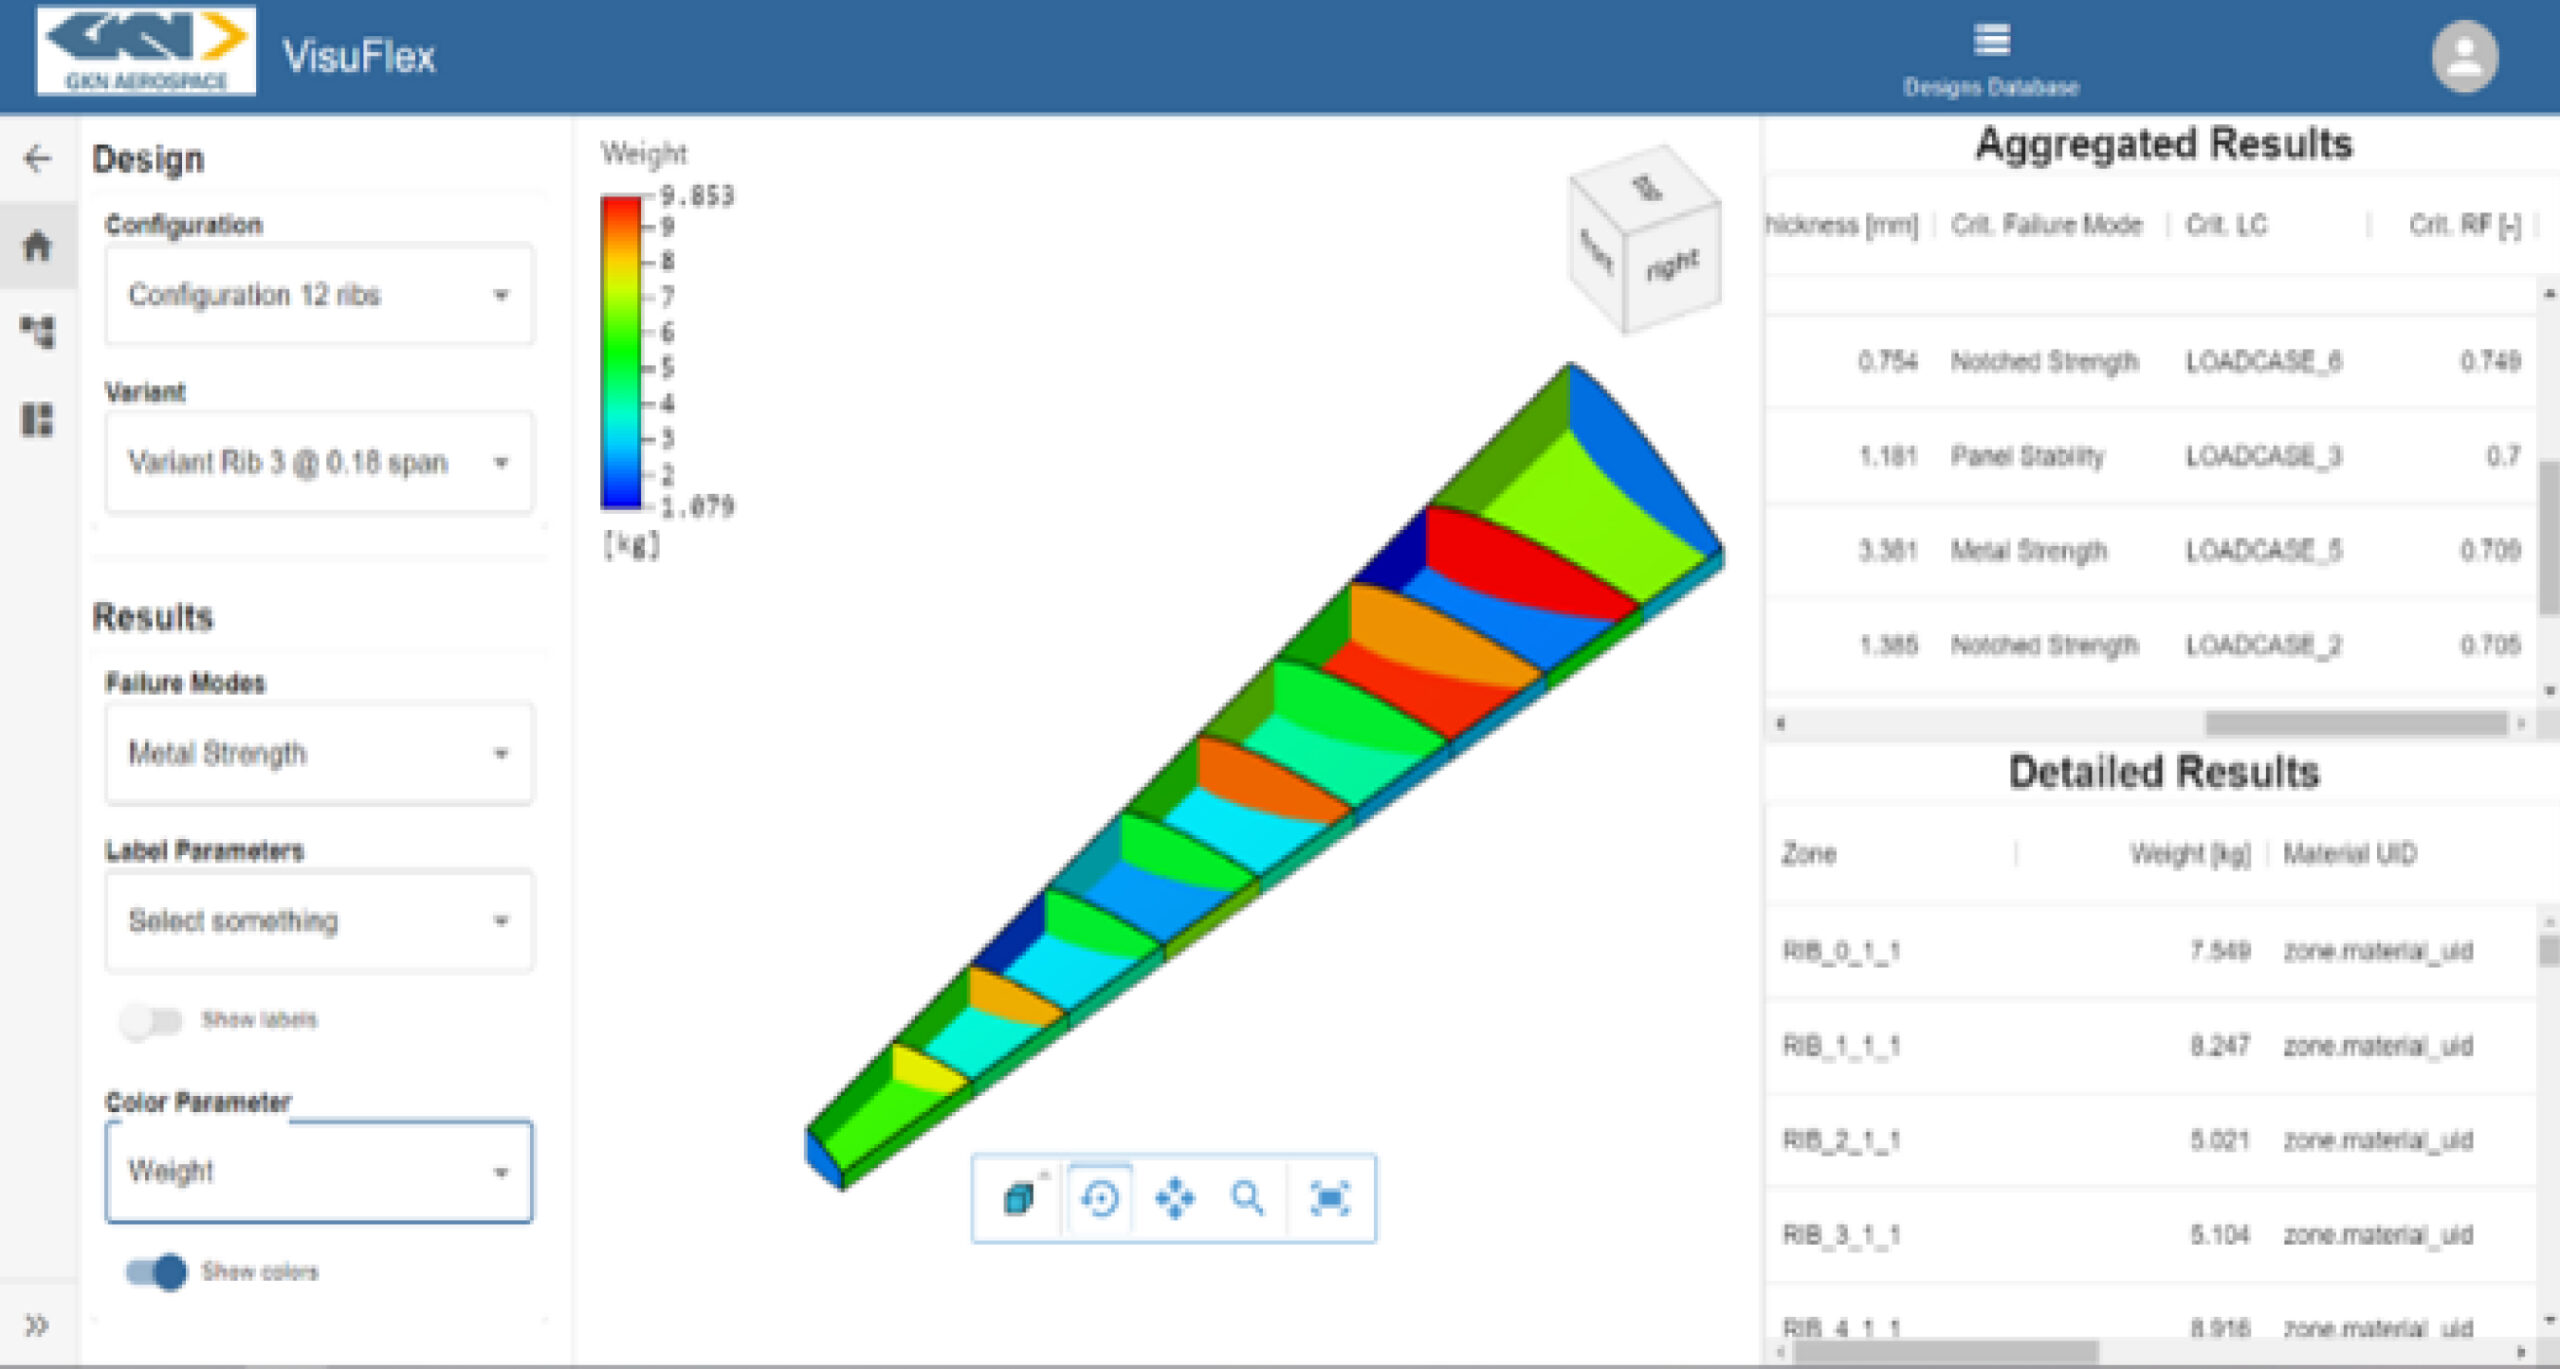Expand the Variant Rib 3 dropdown
The image size is (2560, 1369).
tap(318, 462)
